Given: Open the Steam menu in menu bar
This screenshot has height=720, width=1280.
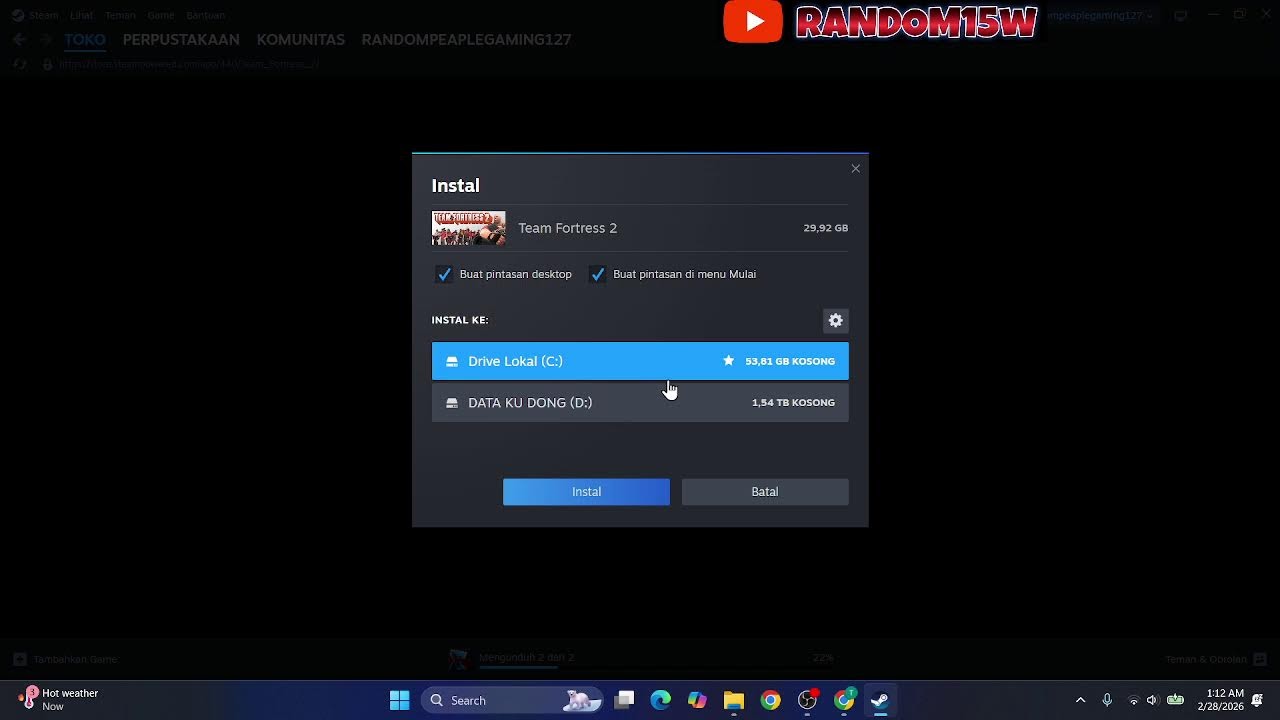Looking at the screenshot, I should 43,15.
